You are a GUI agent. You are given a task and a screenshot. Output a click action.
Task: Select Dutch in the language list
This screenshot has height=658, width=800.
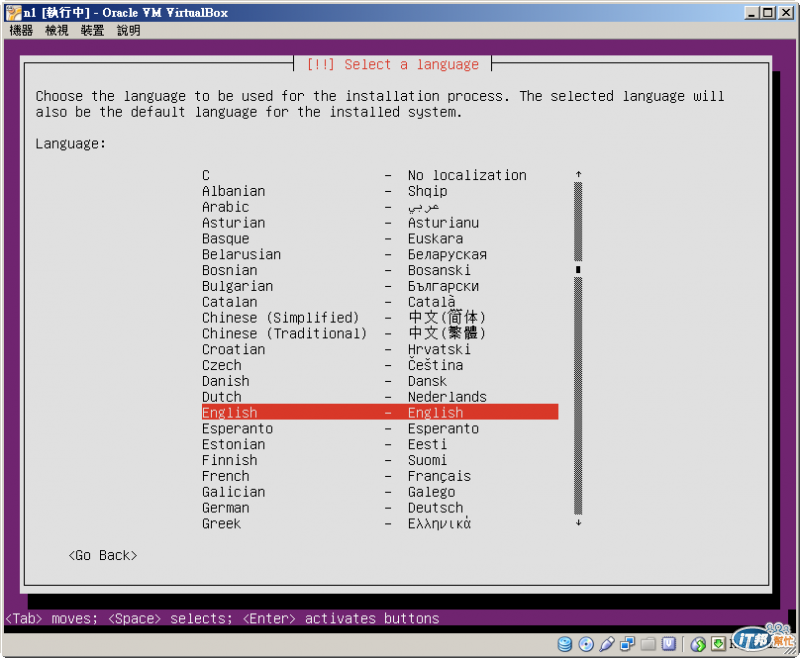pyautogui.click(x=380, y=396)
